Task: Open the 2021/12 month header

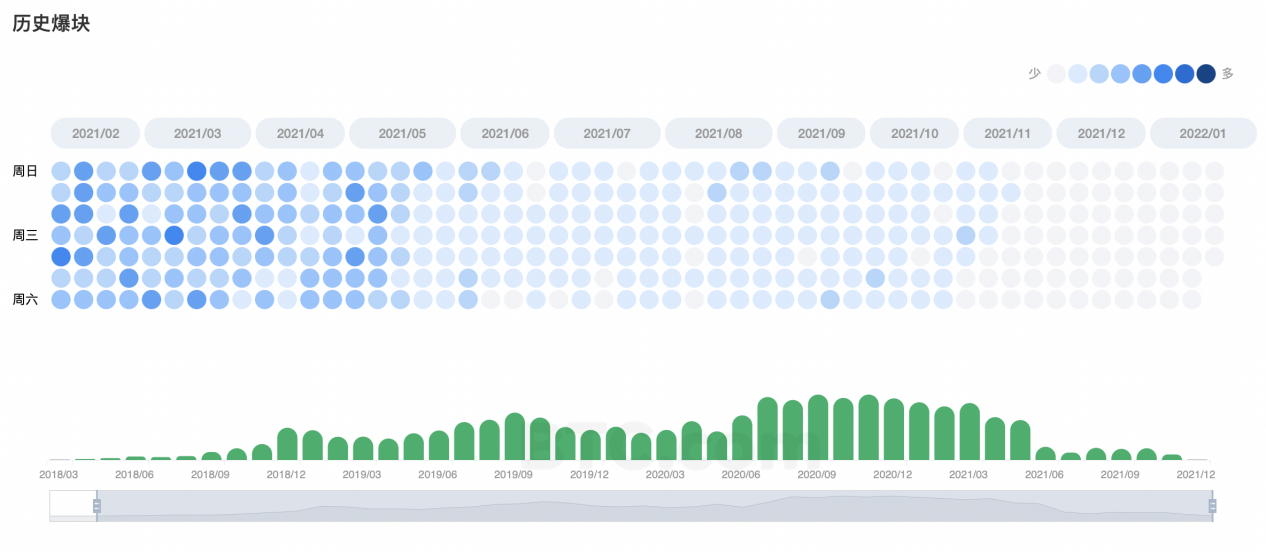Action: tap(1101, 133)
